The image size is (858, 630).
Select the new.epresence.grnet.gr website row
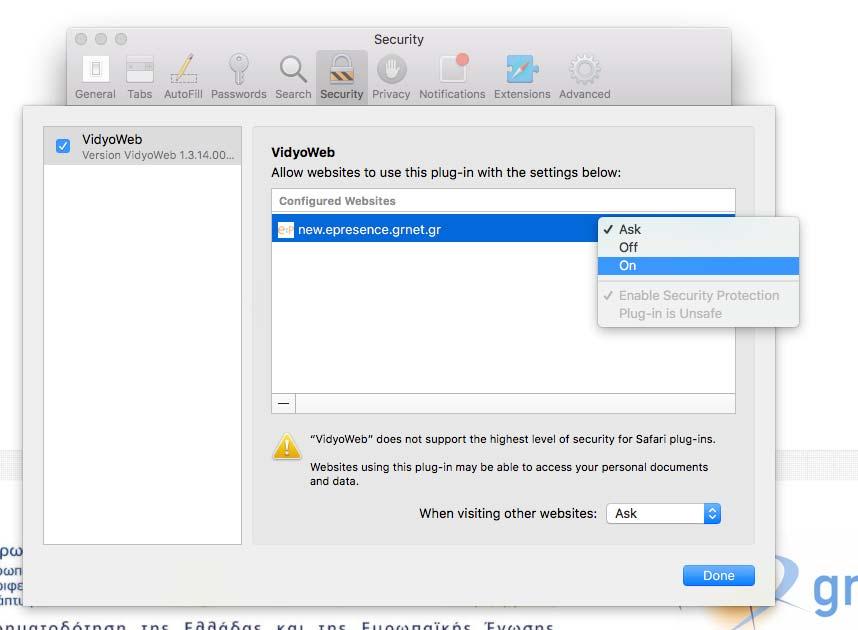point(434,229)
